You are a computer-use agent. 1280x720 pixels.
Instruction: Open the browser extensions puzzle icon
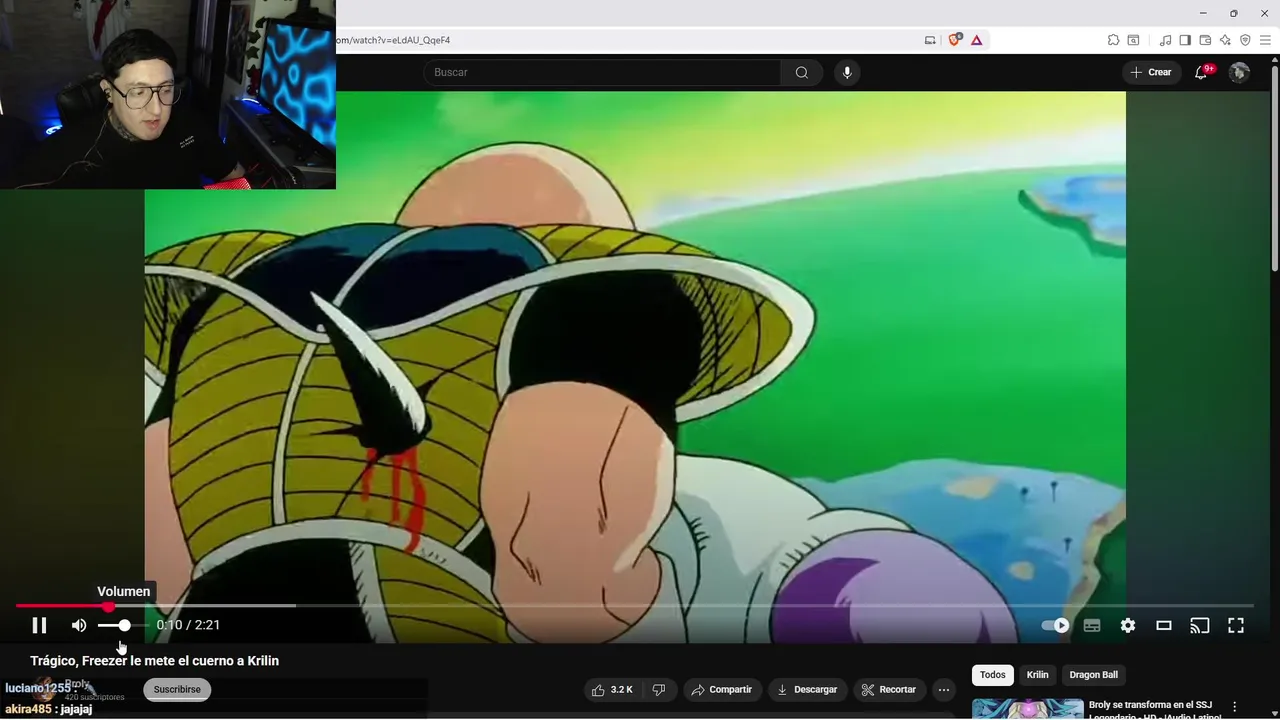tap(1113, 40)
